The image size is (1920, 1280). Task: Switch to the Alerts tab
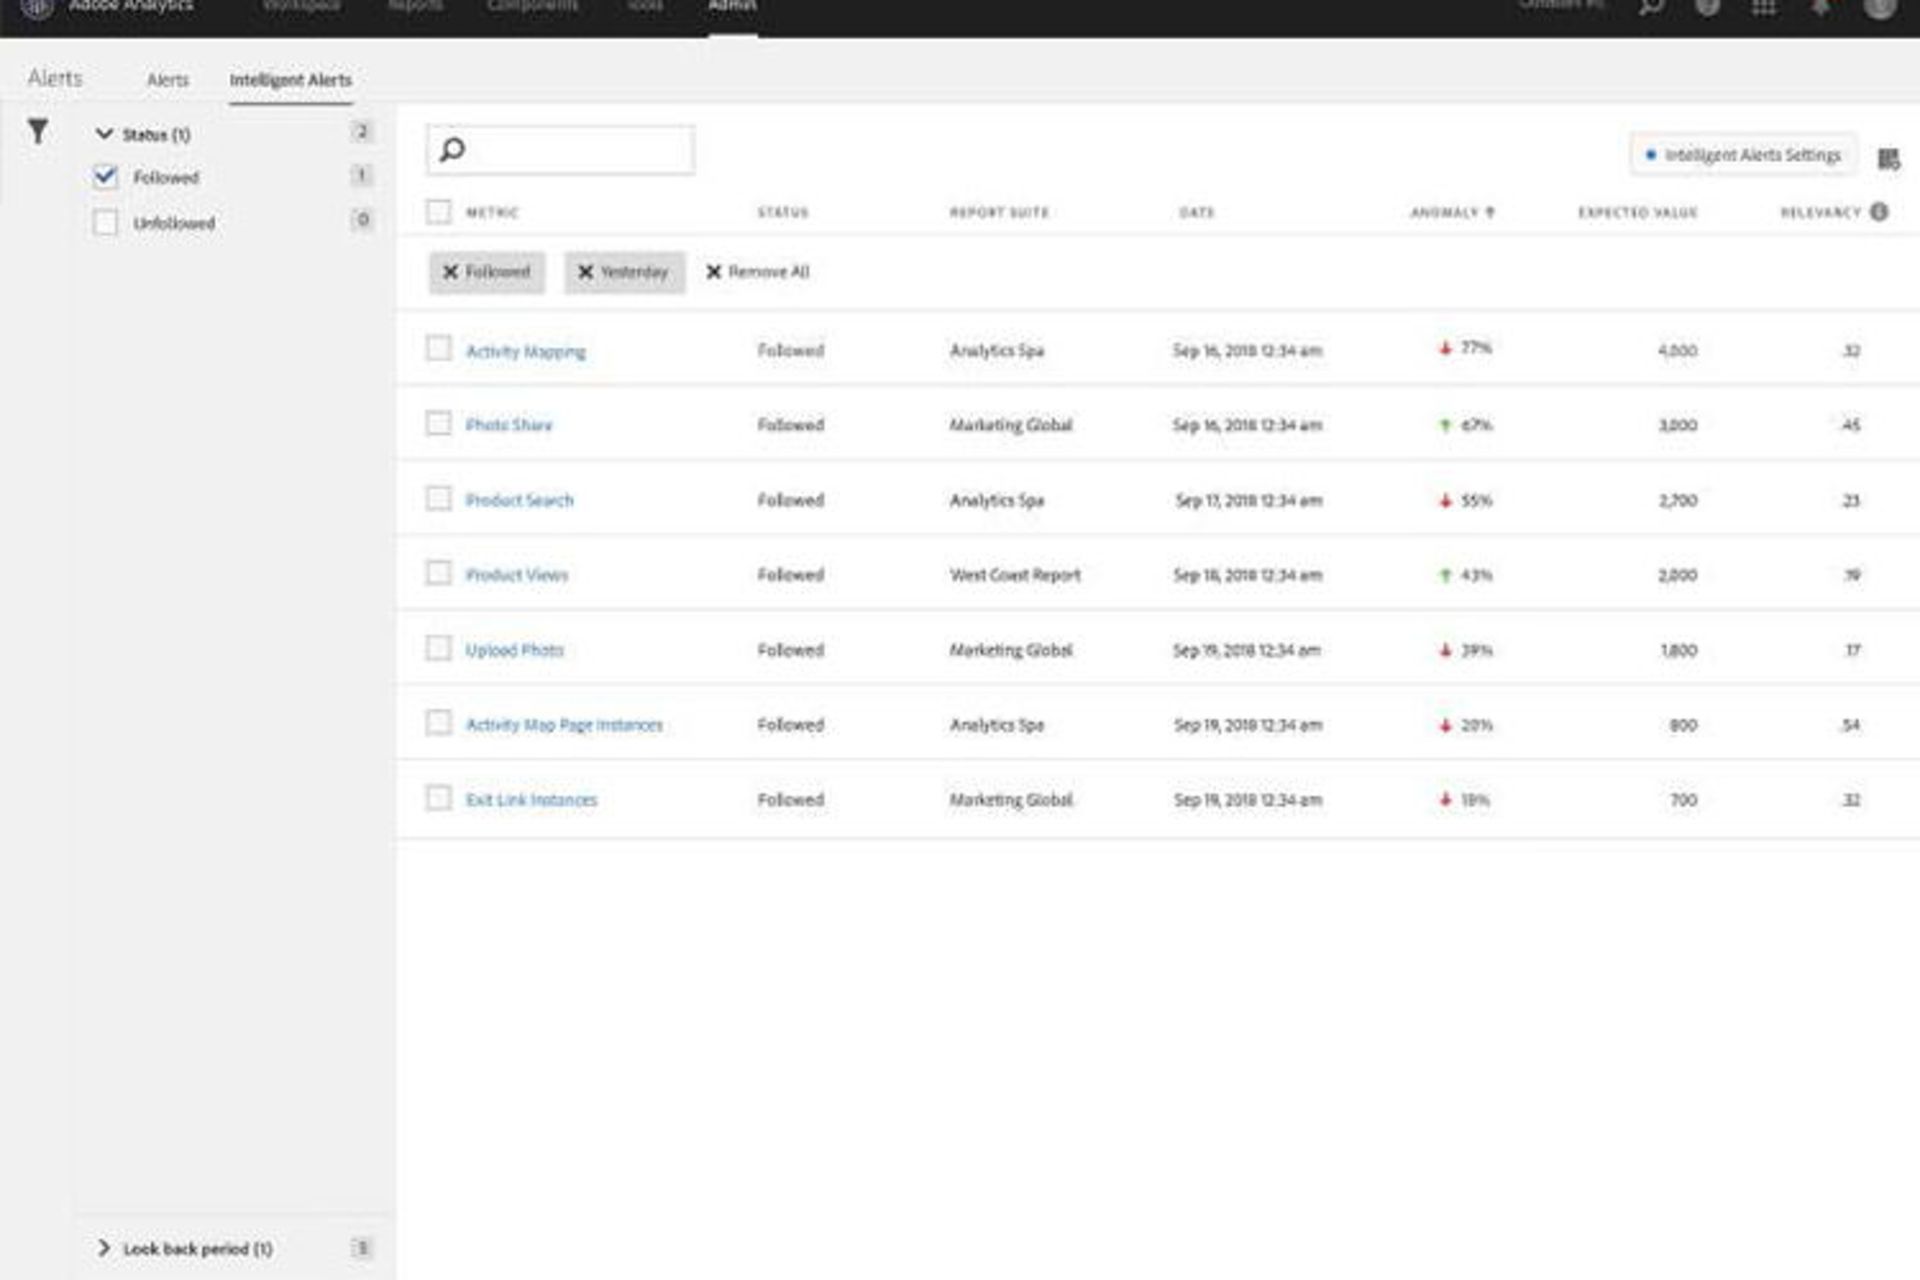pos(168,79)
